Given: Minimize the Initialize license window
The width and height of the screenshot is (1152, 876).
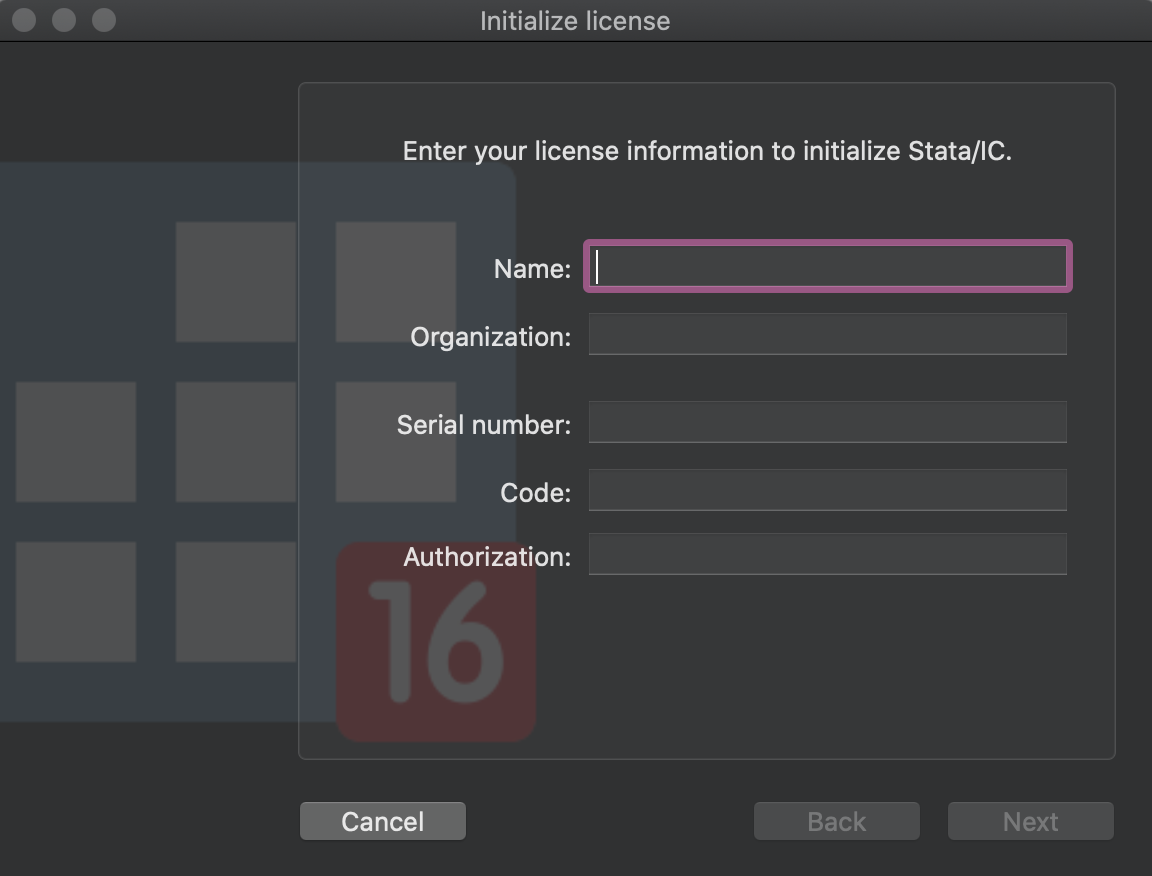Looking at the screenshot, I should tap(64, 20).
